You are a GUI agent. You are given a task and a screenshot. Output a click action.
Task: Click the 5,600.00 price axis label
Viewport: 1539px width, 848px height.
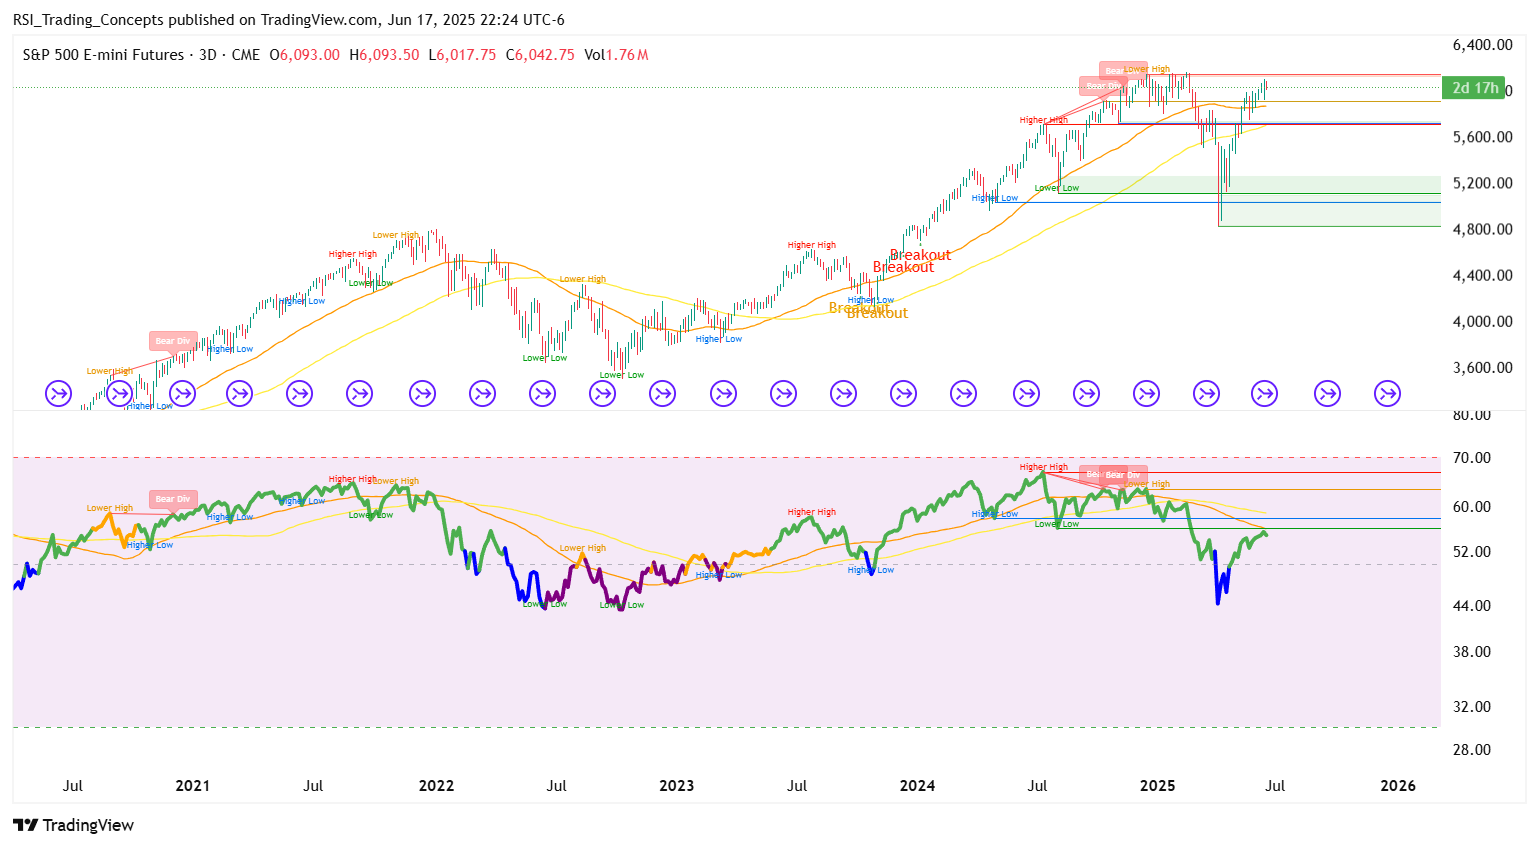(x=1482, y=137)
